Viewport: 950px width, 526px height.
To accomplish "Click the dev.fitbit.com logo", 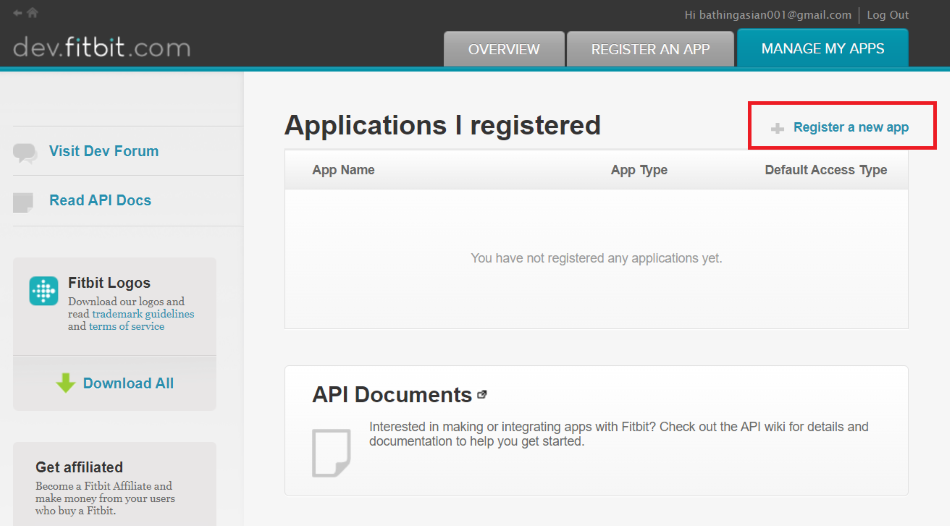I will (102, 47).
